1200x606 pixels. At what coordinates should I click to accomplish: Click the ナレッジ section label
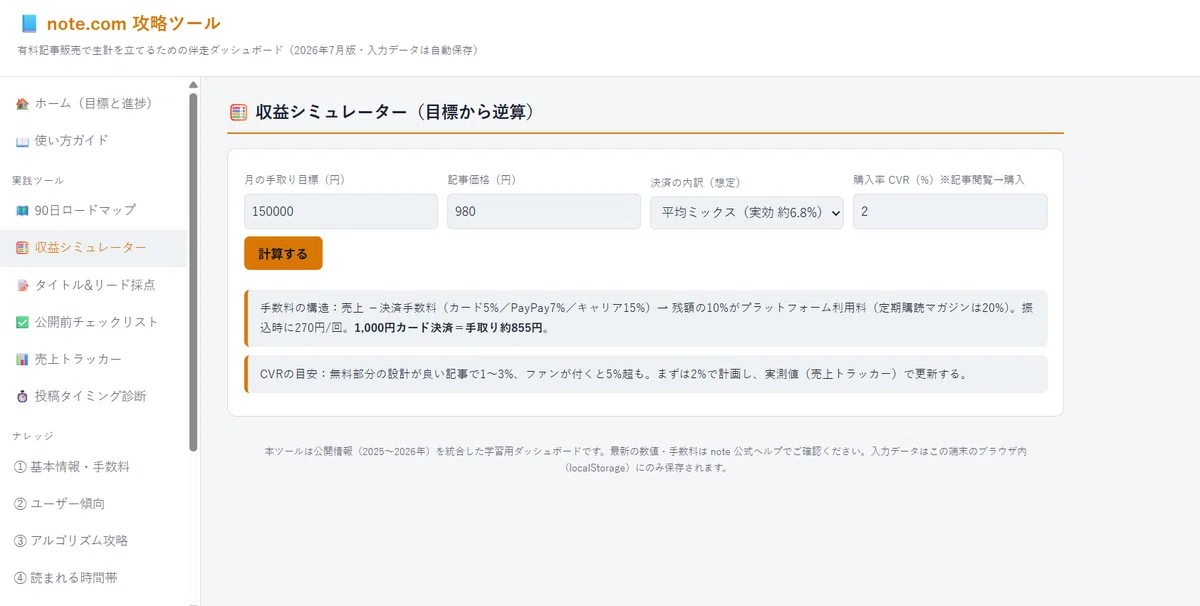tap(33, 436)
